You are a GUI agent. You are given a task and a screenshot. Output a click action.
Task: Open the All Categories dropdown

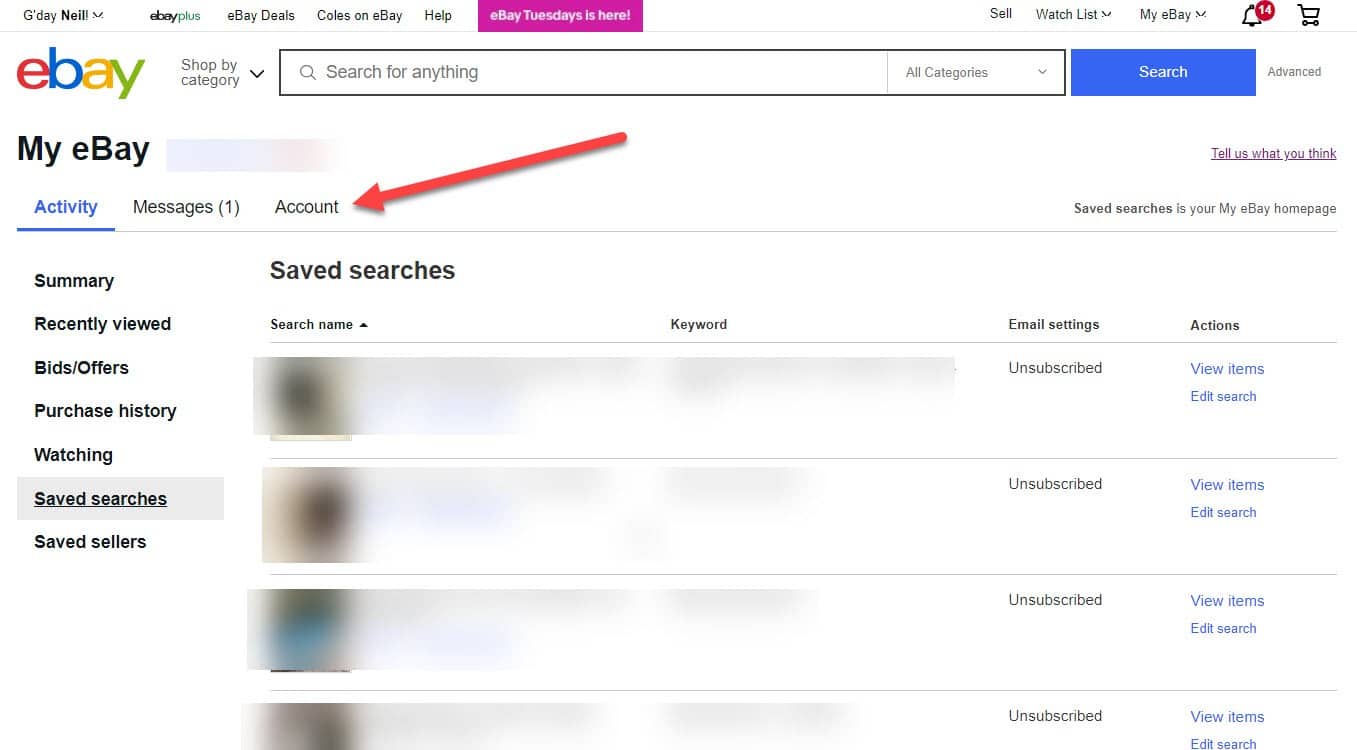click(976, 72)
